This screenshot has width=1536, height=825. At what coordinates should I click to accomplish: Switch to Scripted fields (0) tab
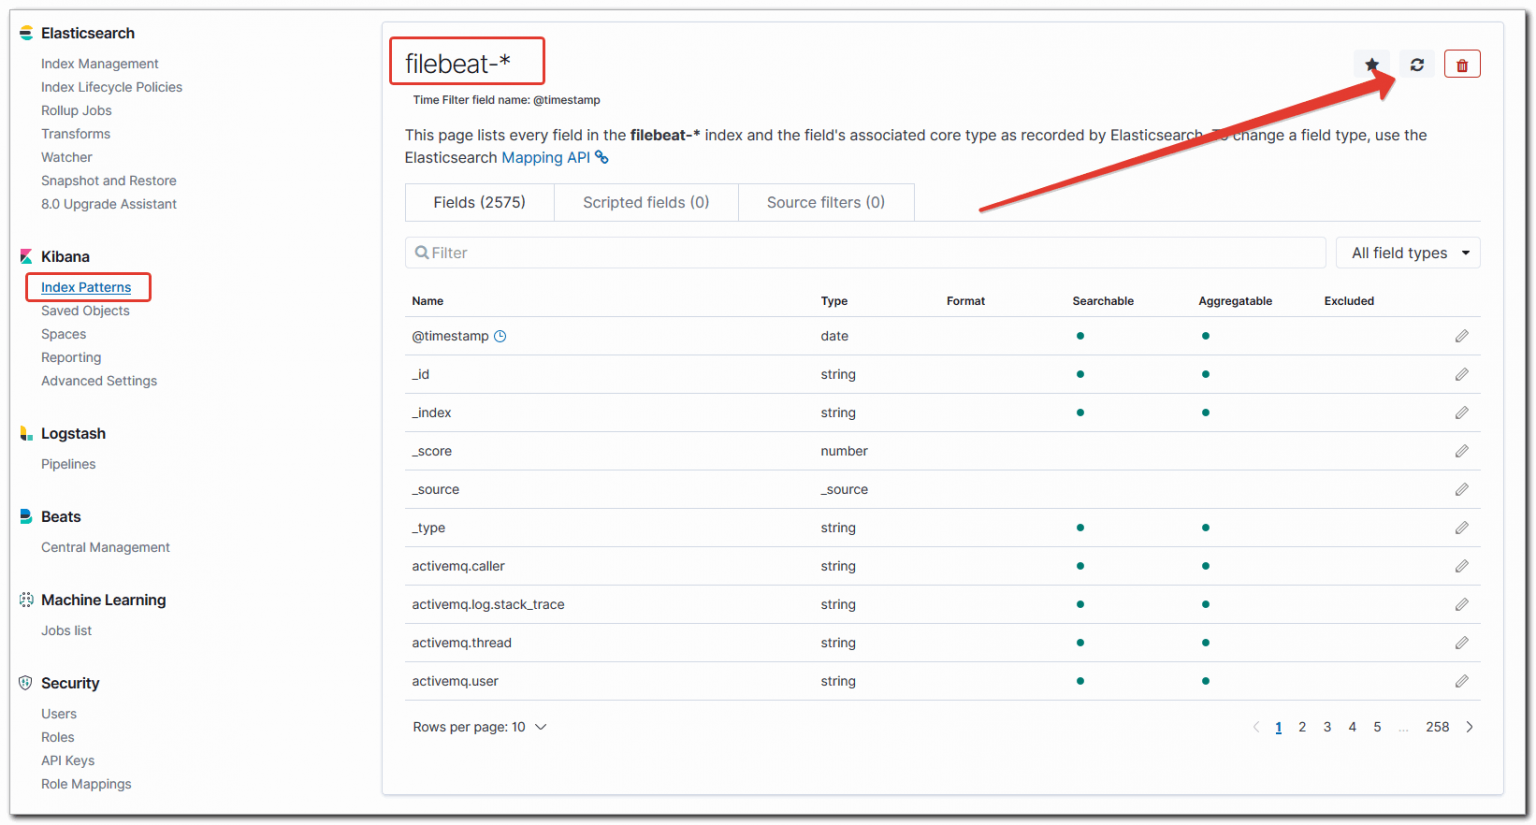[x=646, y=202]
